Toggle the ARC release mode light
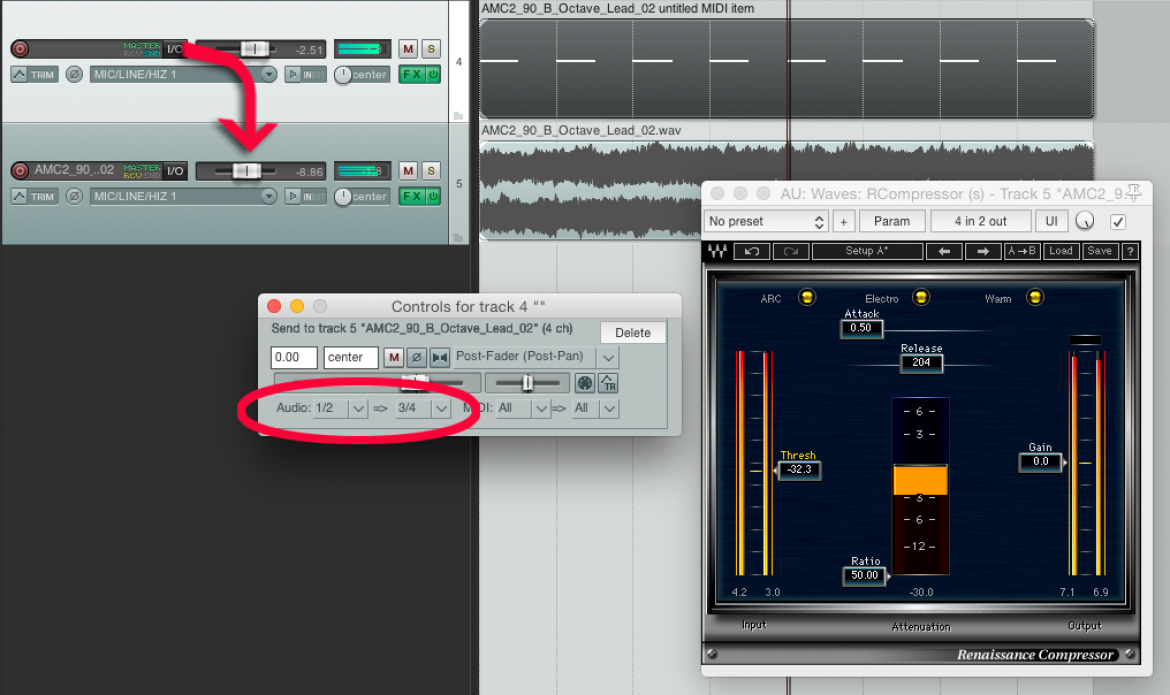Image resolution: width=1170 pixels, height=695 pixels. [807, 298]
